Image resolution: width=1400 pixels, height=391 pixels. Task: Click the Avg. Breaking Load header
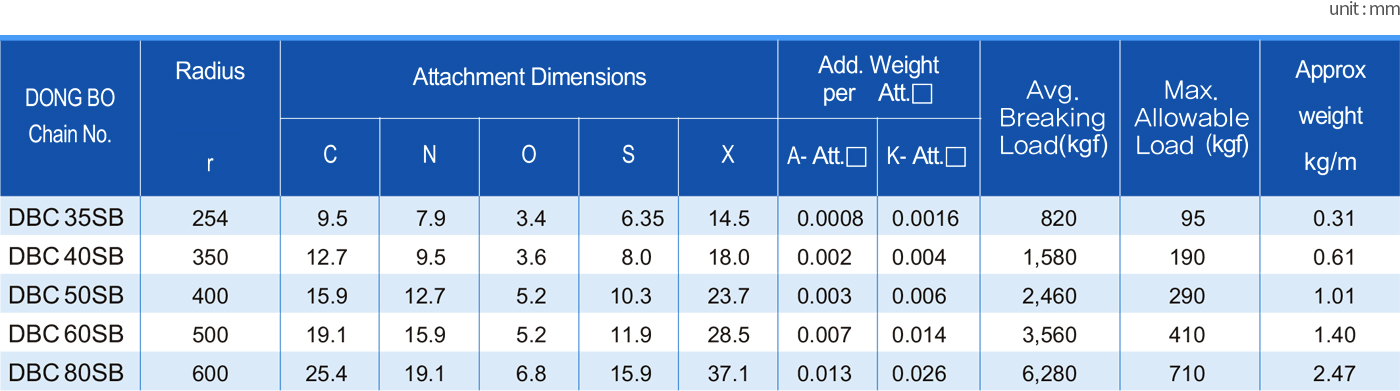1051,118
